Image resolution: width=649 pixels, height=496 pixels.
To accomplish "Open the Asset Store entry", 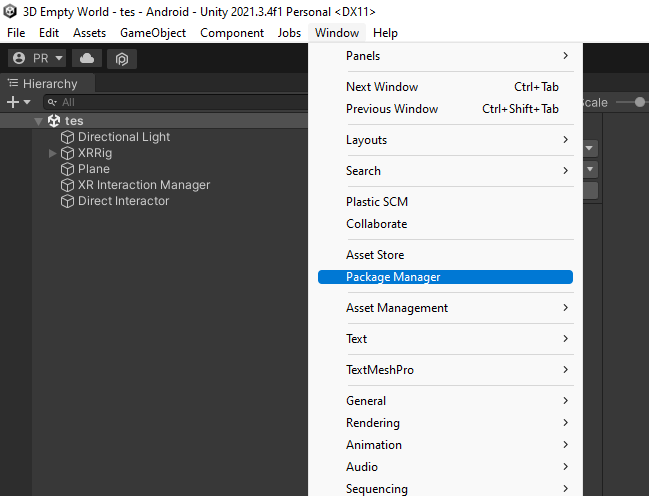I will [x=375, y=255].
